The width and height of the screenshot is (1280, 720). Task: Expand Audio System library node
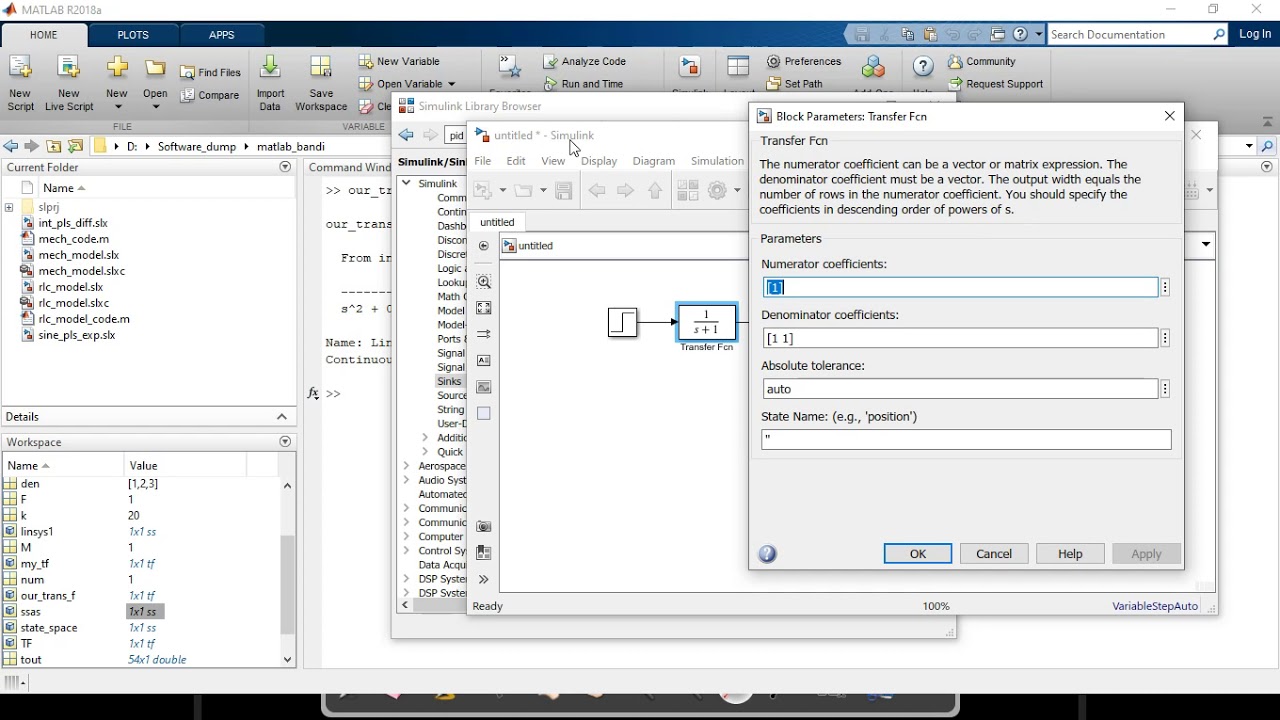406,480
